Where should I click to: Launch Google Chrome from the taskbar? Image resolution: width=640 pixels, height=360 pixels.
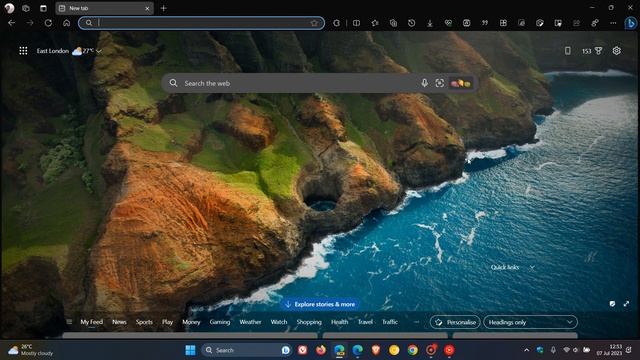click(x=412, y=350)
